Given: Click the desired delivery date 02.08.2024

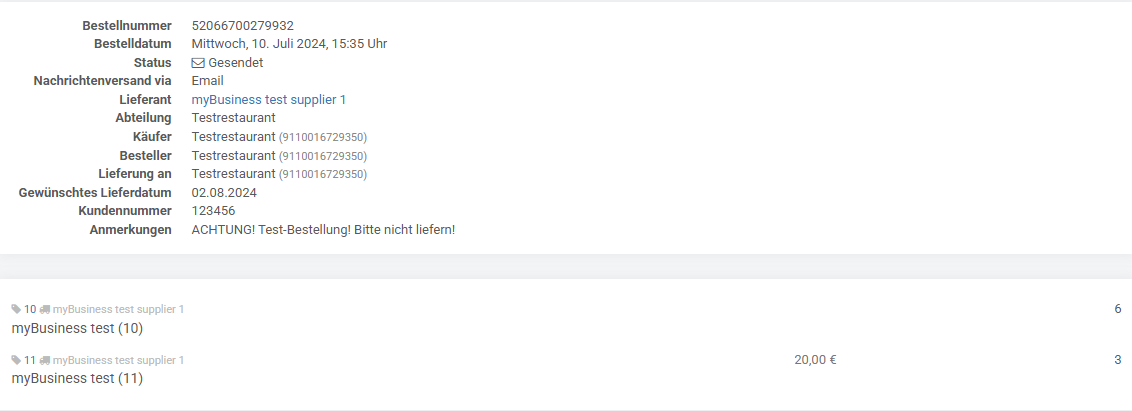Looking at the screenshot, I should (x=224, y=193).
